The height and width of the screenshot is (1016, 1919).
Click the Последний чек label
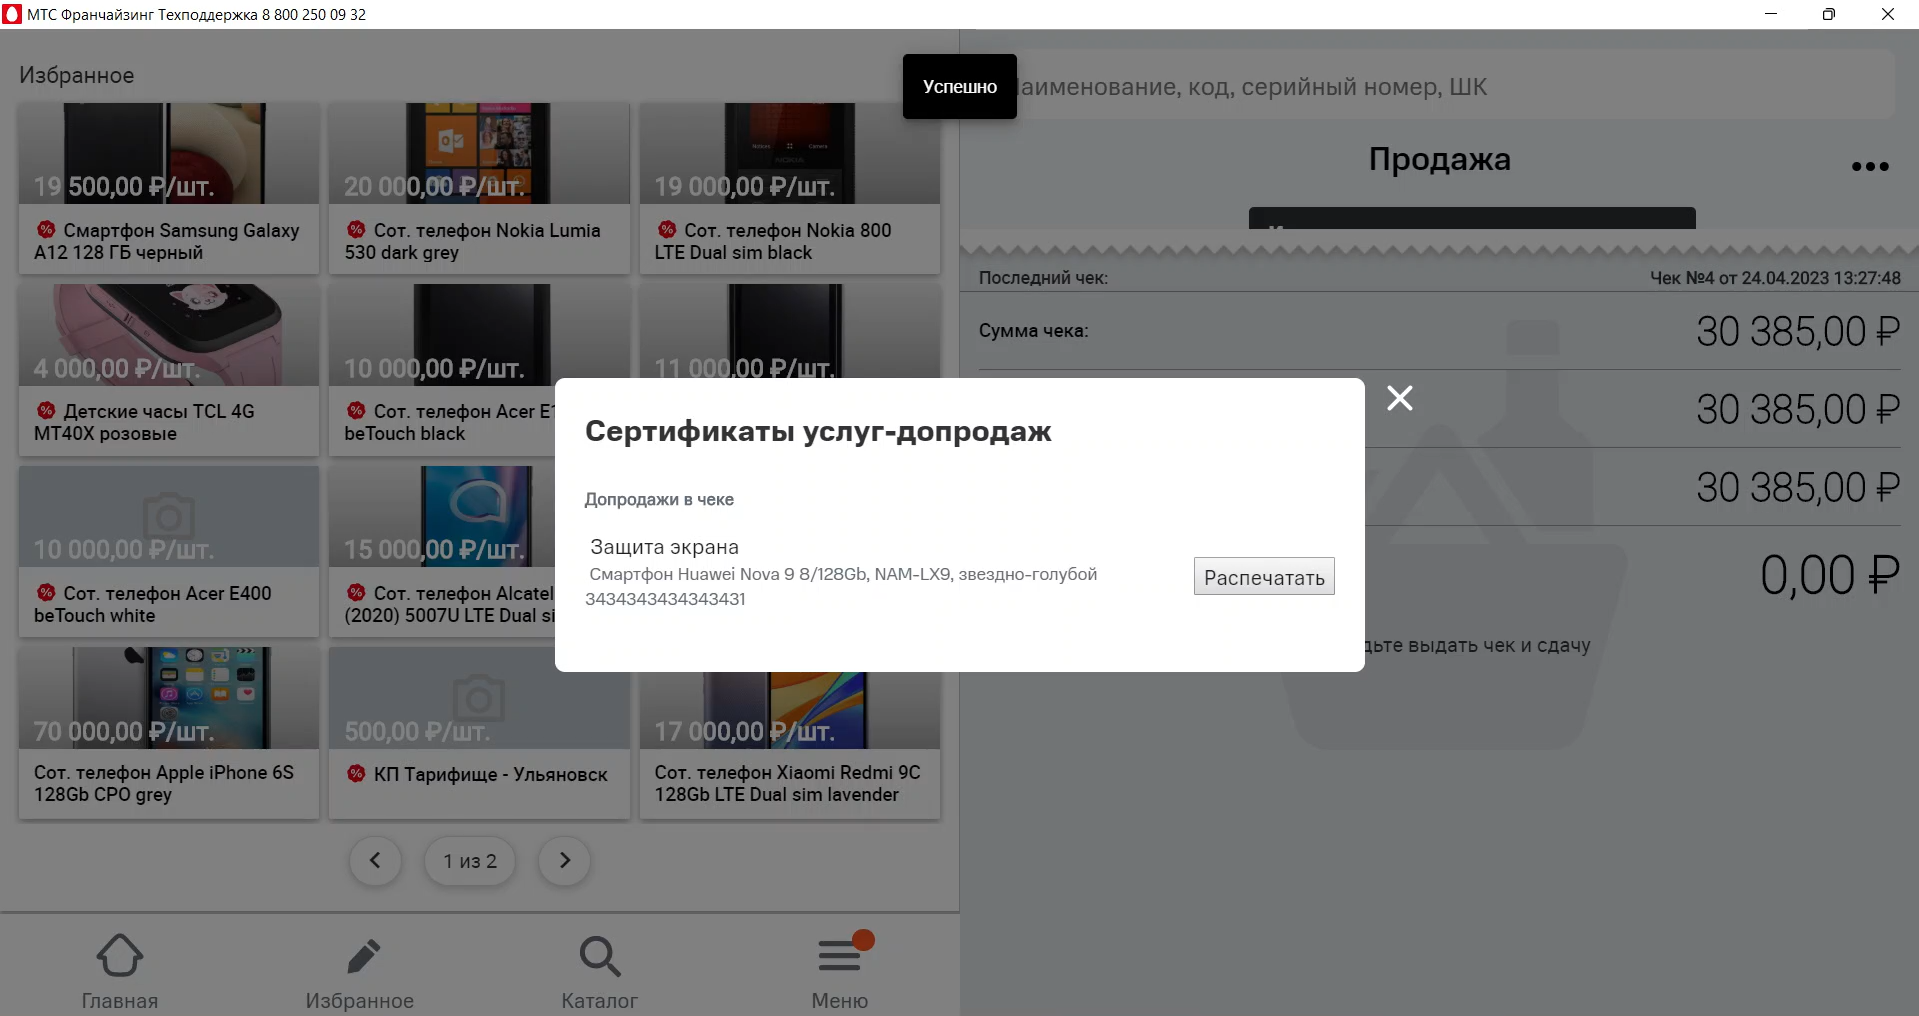(1043, 278)
